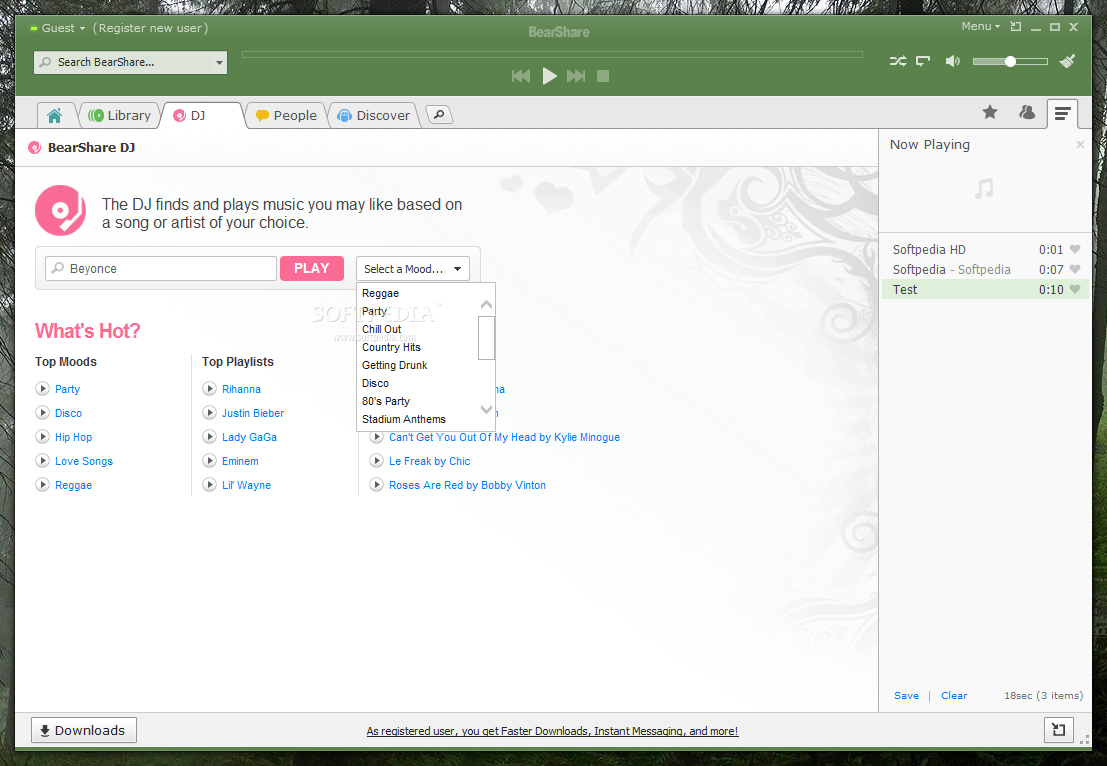Favorite the Test track heart
This screenshot has width=1107, height=766.
pyautogui.click(x=1075, y=289)
